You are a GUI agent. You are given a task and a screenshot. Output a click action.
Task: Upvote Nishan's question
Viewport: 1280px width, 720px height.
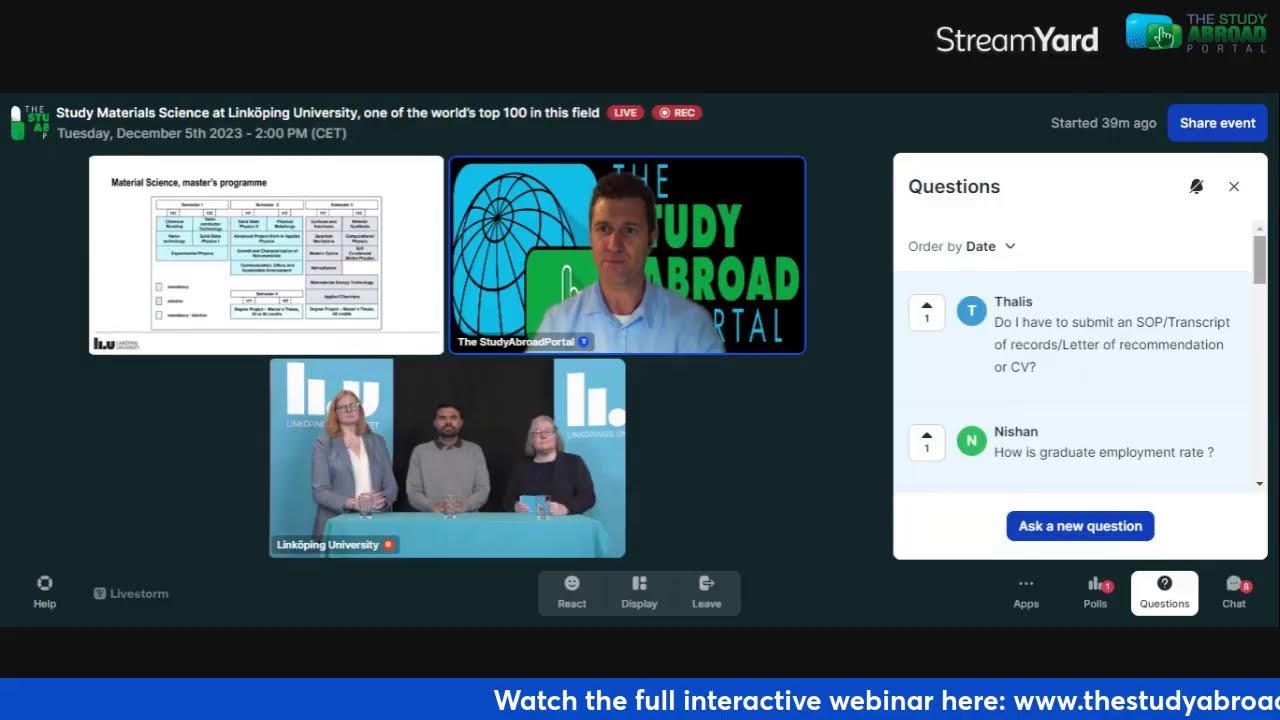coord(927,442)
